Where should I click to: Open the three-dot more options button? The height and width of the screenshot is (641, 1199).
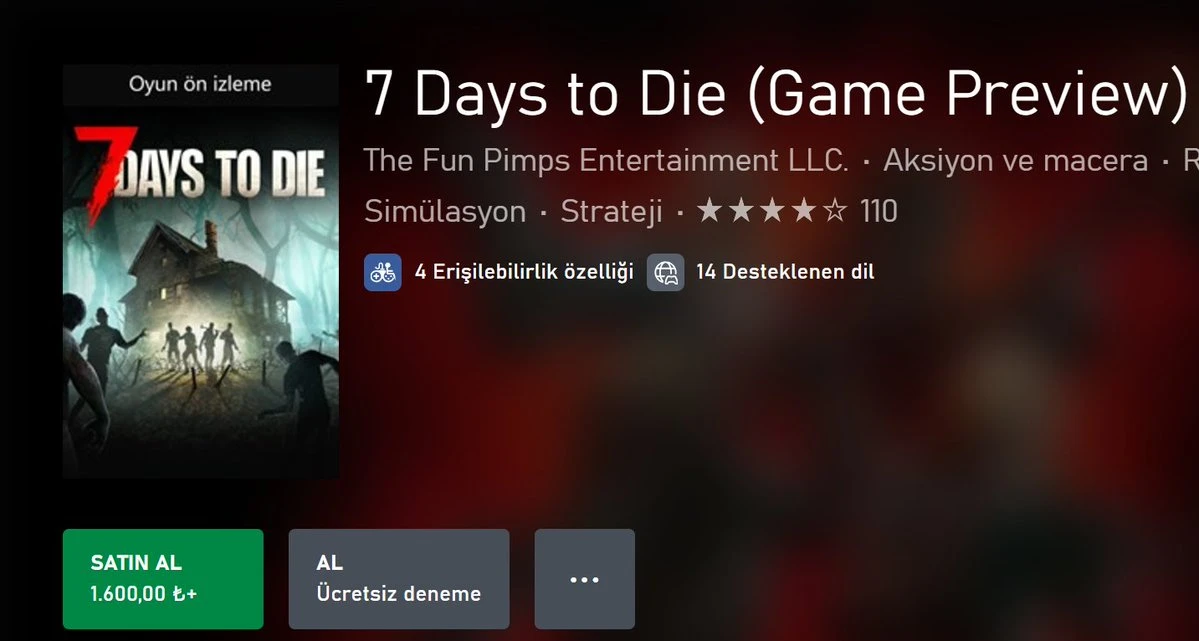point(584,579)
